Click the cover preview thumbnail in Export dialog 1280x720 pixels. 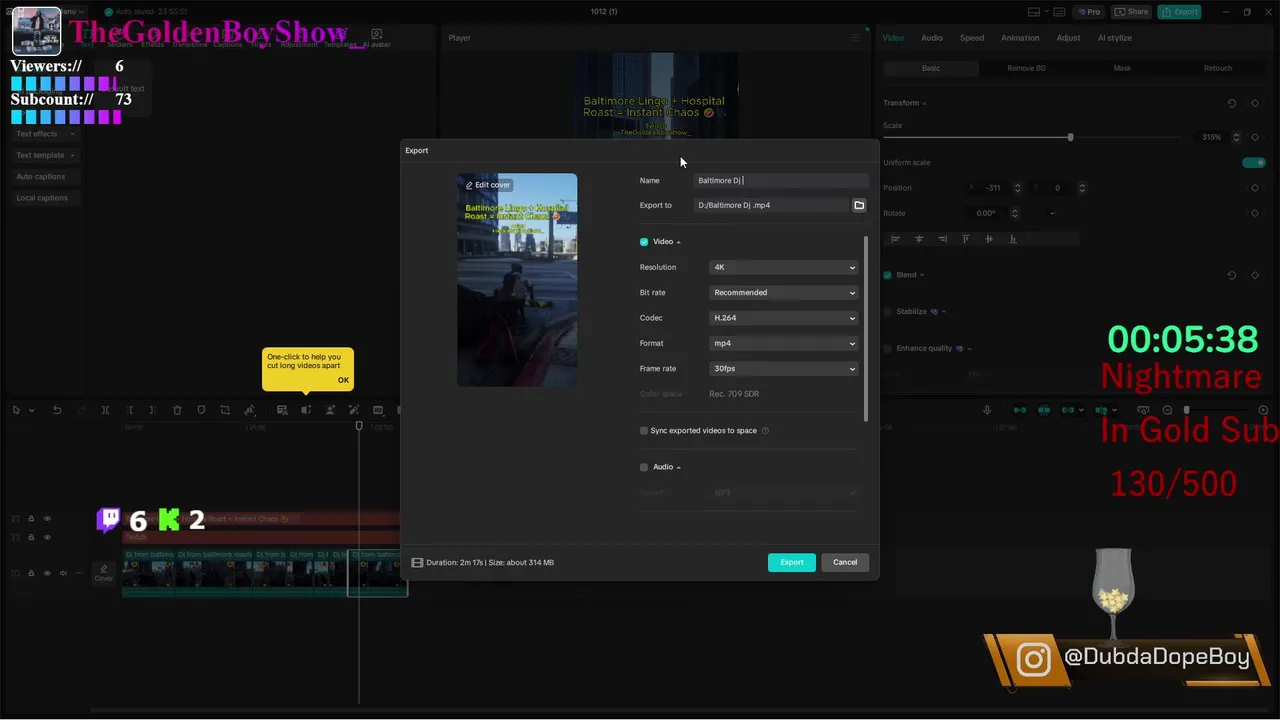tap(517, 280)
